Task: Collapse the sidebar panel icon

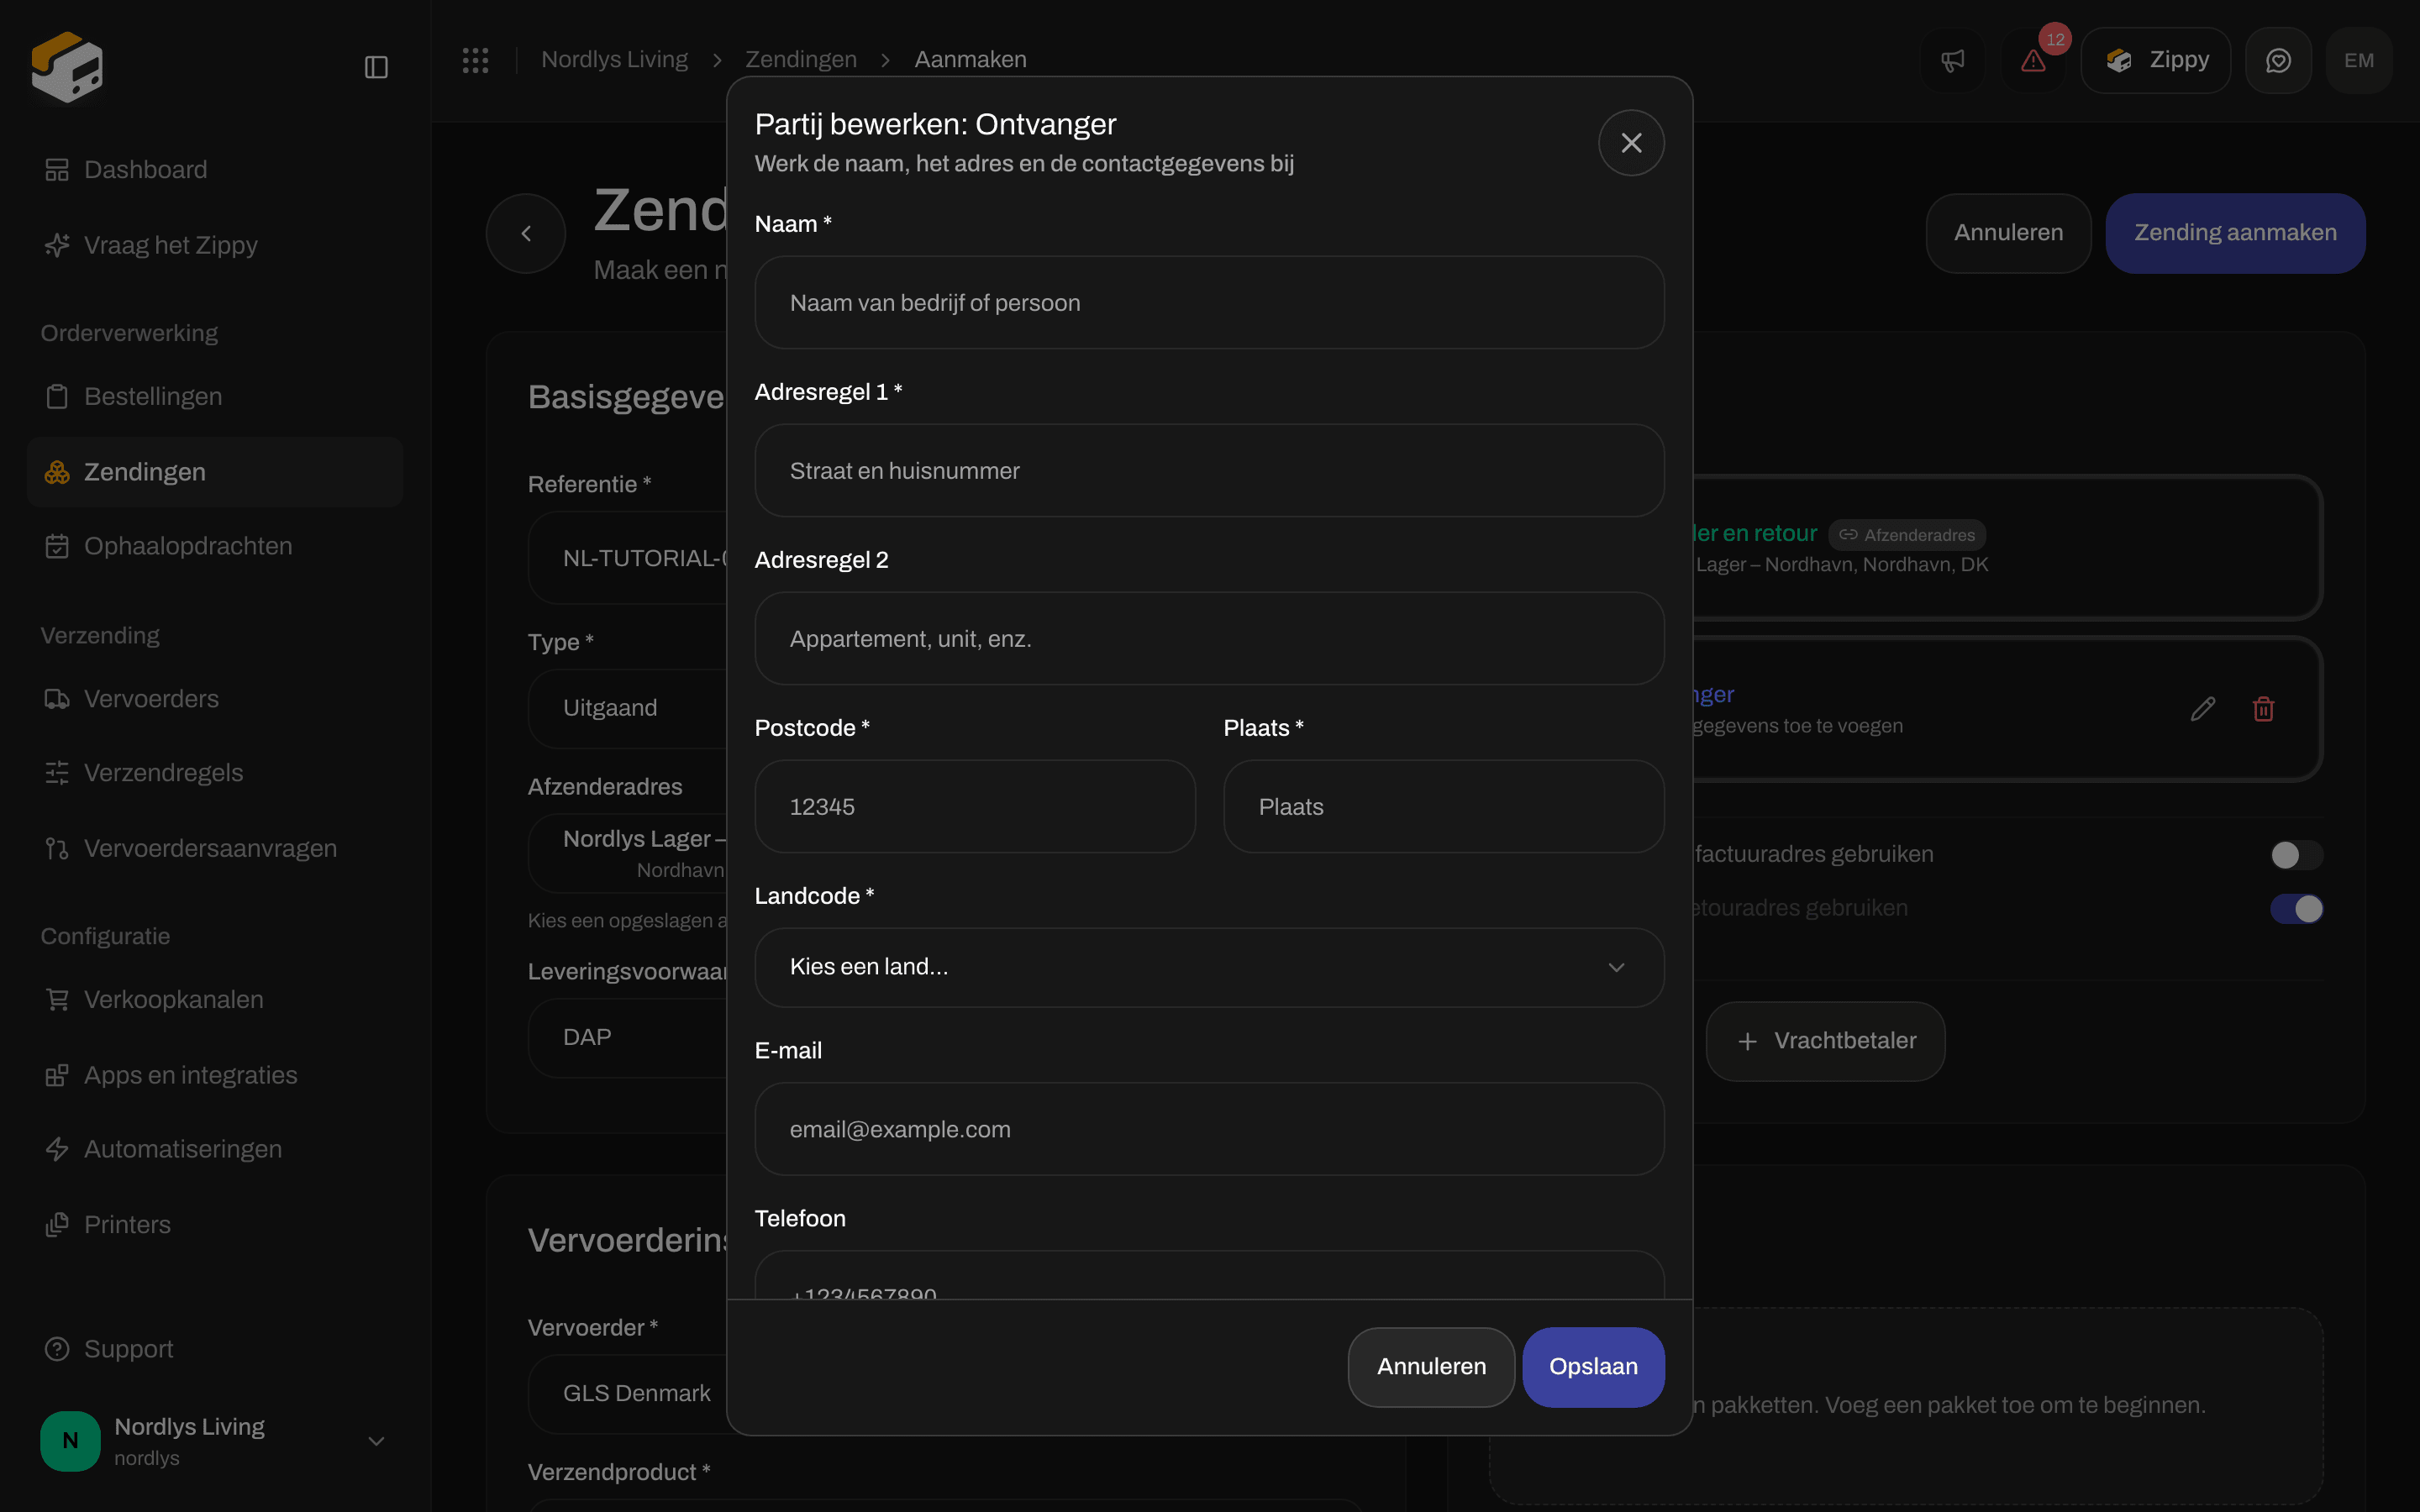Action: coord(376,67)
